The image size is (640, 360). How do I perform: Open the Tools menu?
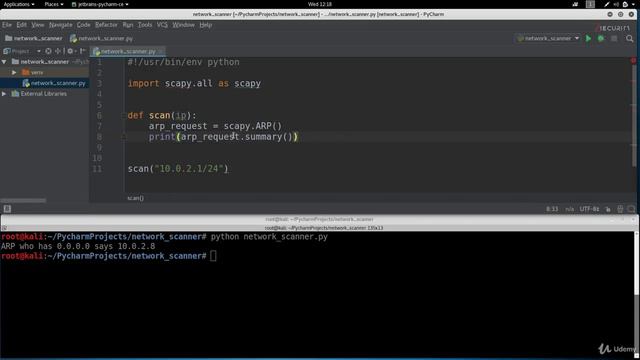pos(144,25)
